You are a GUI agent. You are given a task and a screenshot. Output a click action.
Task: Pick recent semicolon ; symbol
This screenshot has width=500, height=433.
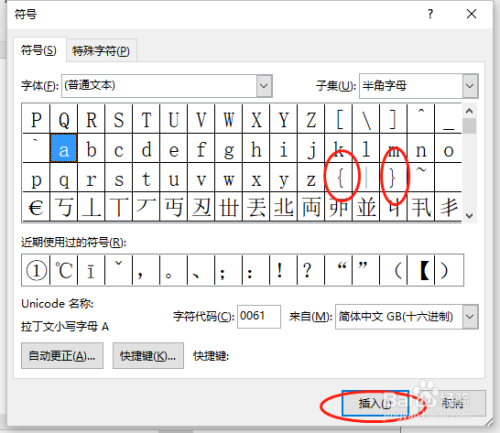229,270
